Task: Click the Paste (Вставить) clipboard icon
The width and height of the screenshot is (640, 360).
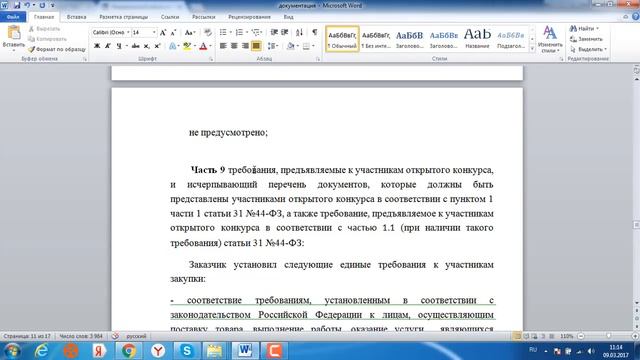Action: click(13, 33)
